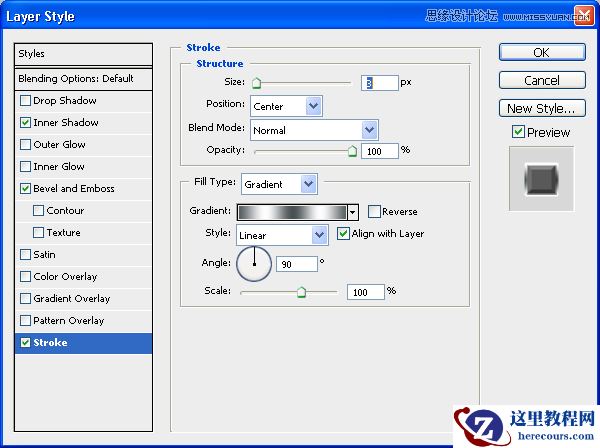This screenshot has height=448, width=600.
Task: Click the Opacity slider handle
Action: pos(352,151)
